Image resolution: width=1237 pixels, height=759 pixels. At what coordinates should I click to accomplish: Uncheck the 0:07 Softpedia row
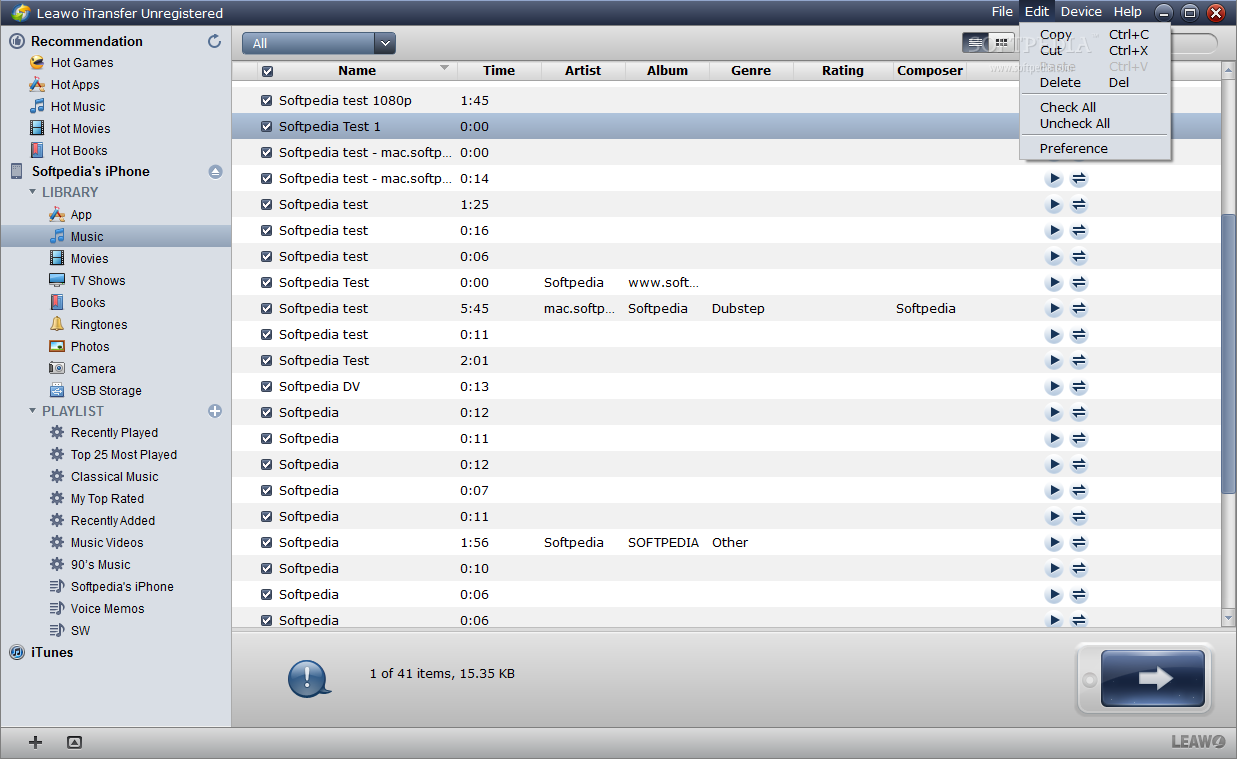click(267, 491)
